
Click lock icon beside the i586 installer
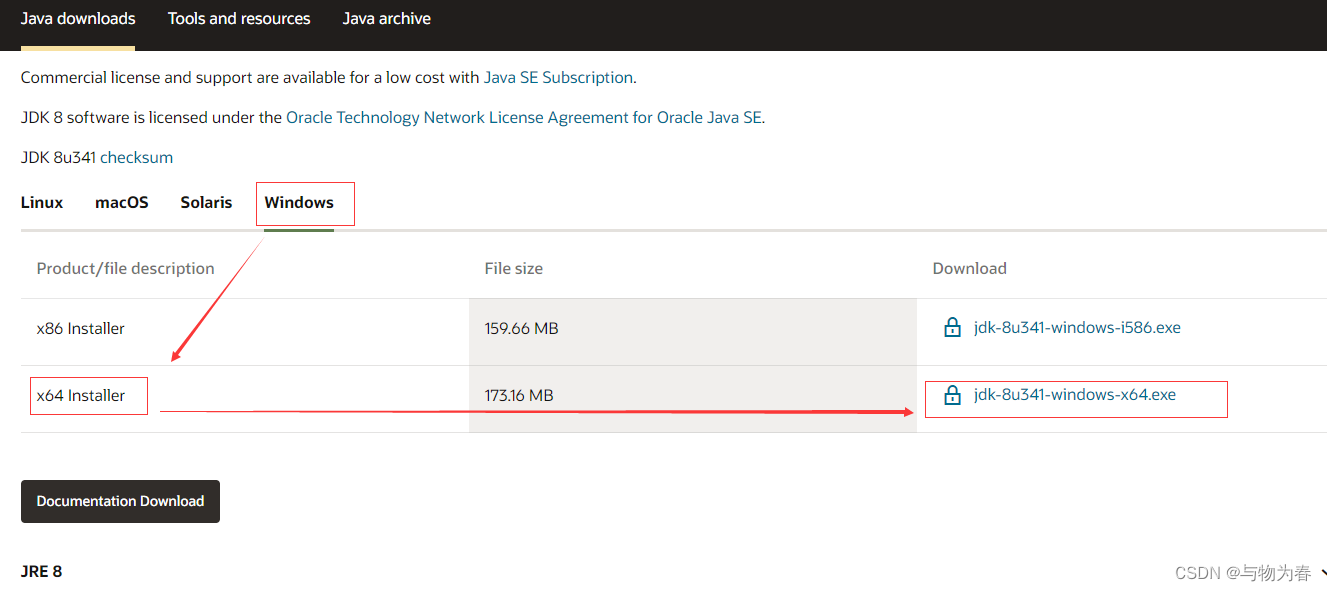tap(953, 328)
